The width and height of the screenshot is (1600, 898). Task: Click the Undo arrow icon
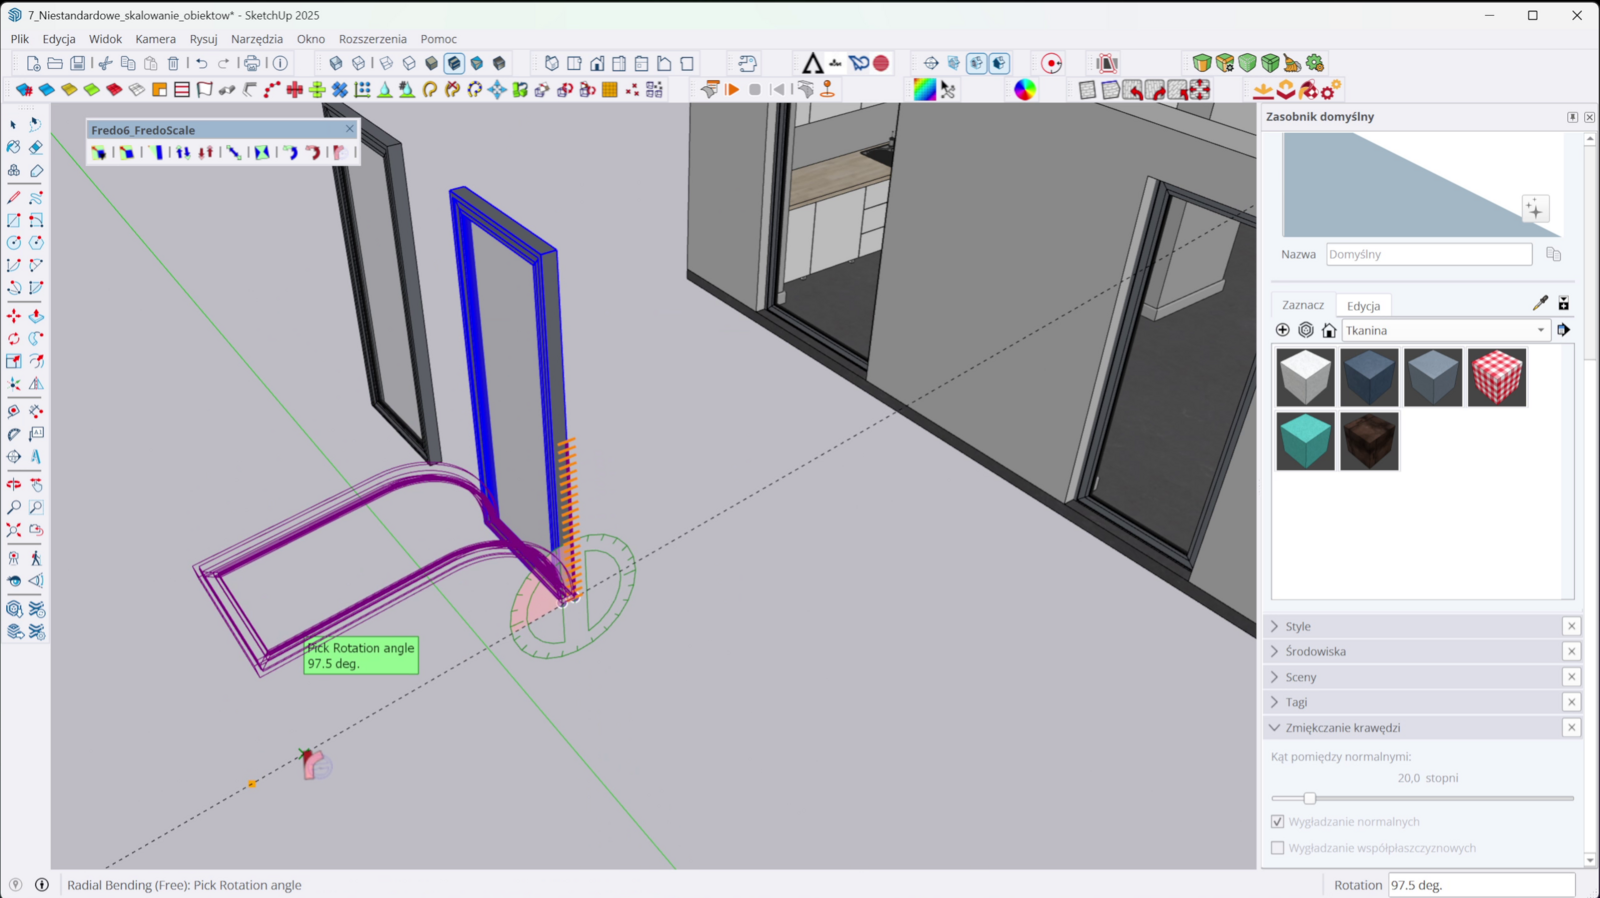[x=201, y=63]
